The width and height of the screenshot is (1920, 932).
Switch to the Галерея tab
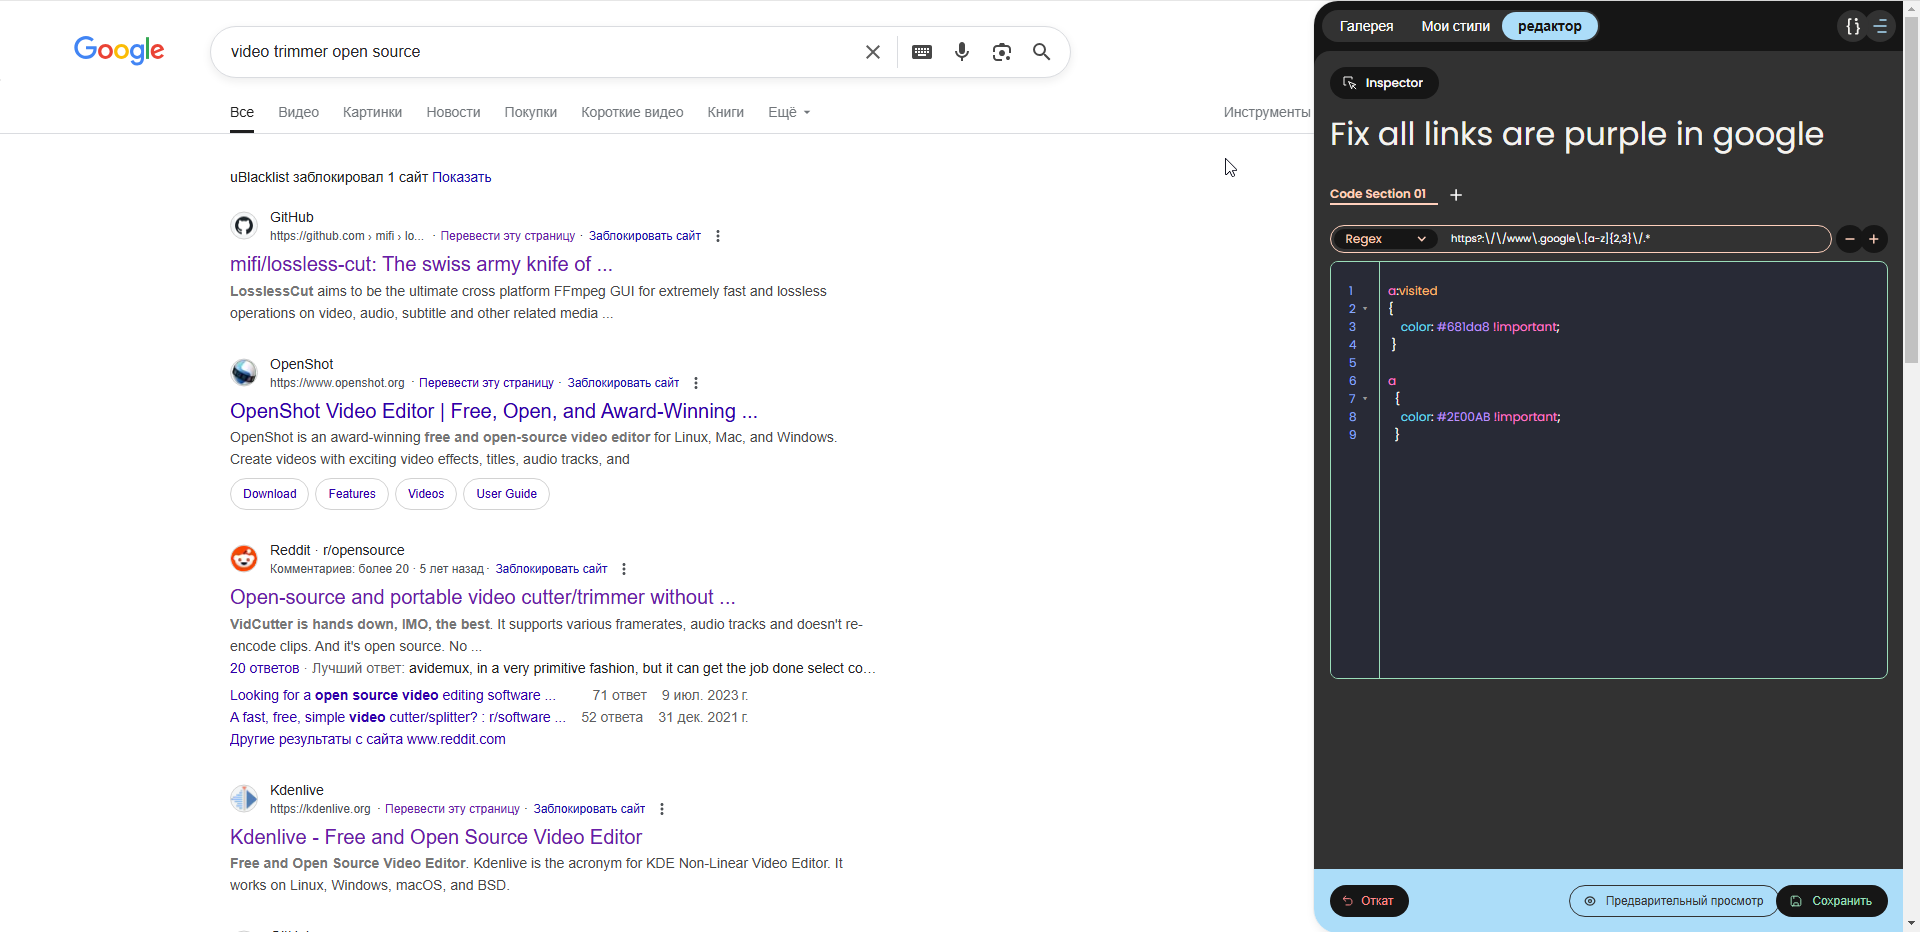[1366, 27]
